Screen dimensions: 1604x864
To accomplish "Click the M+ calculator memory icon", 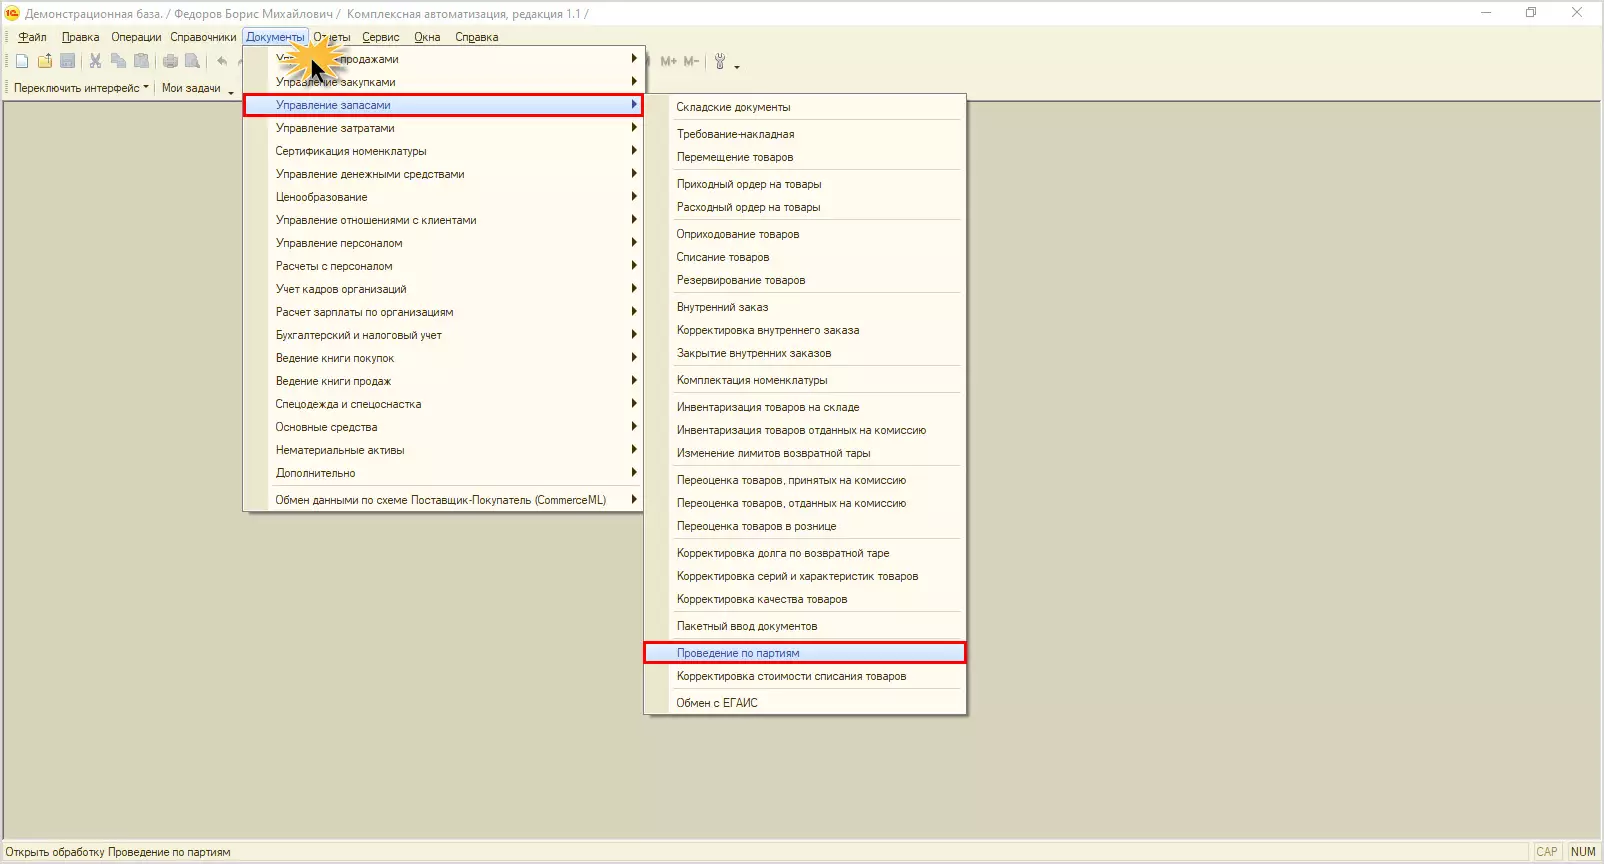I will [668, 61].
